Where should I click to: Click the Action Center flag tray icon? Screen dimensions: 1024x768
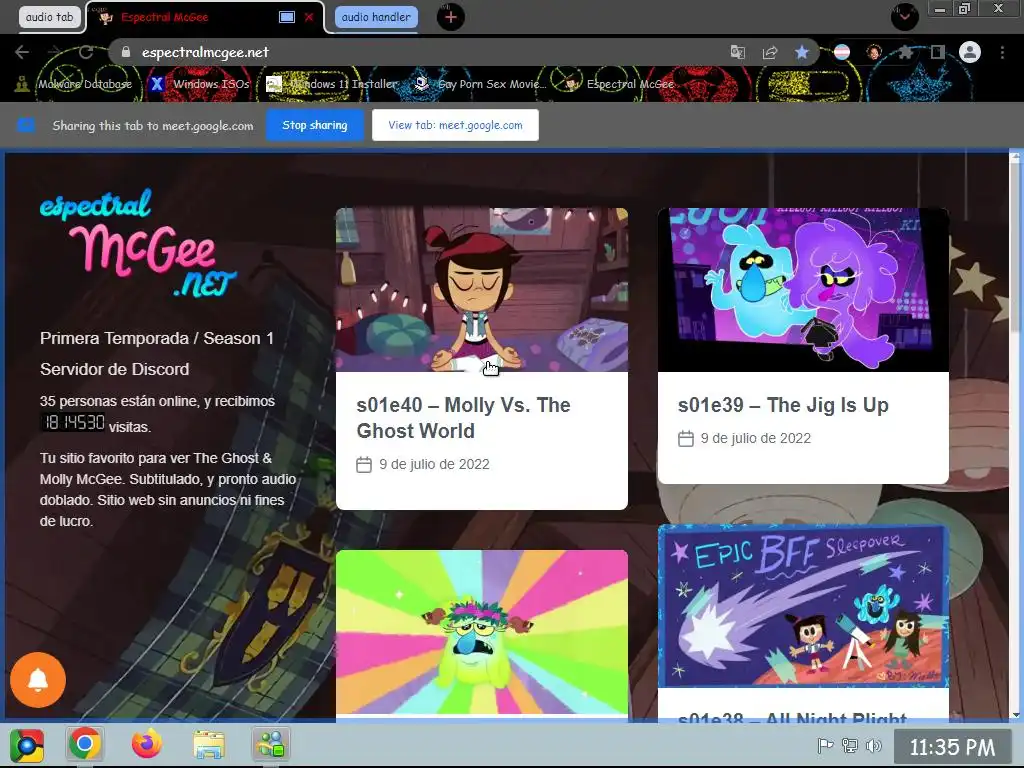pos(825,746)
